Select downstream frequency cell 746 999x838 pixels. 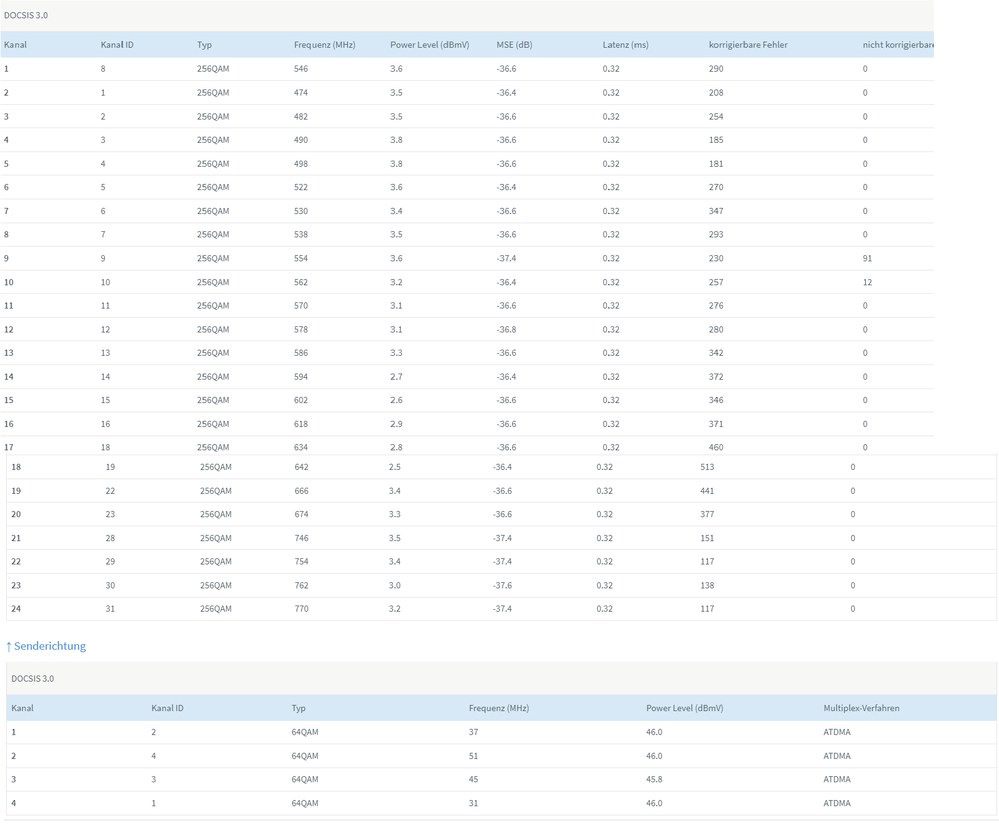click(x=301, y=538)
